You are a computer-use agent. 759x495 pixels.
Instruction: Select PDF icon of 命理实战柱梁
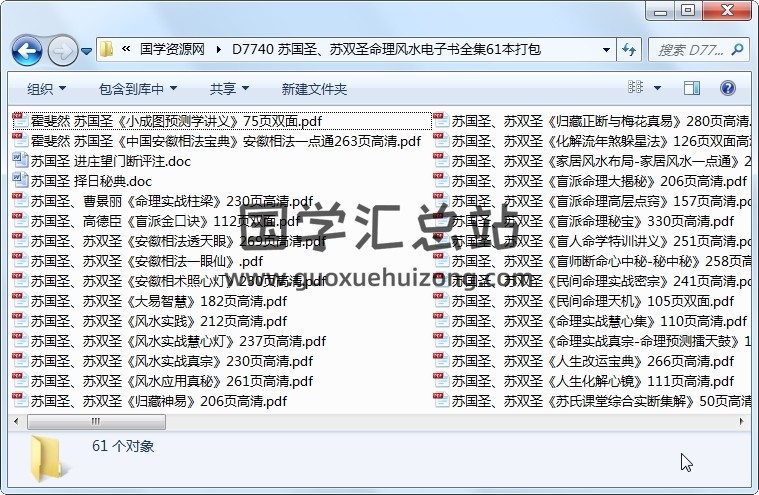click(x=20, y=200)
